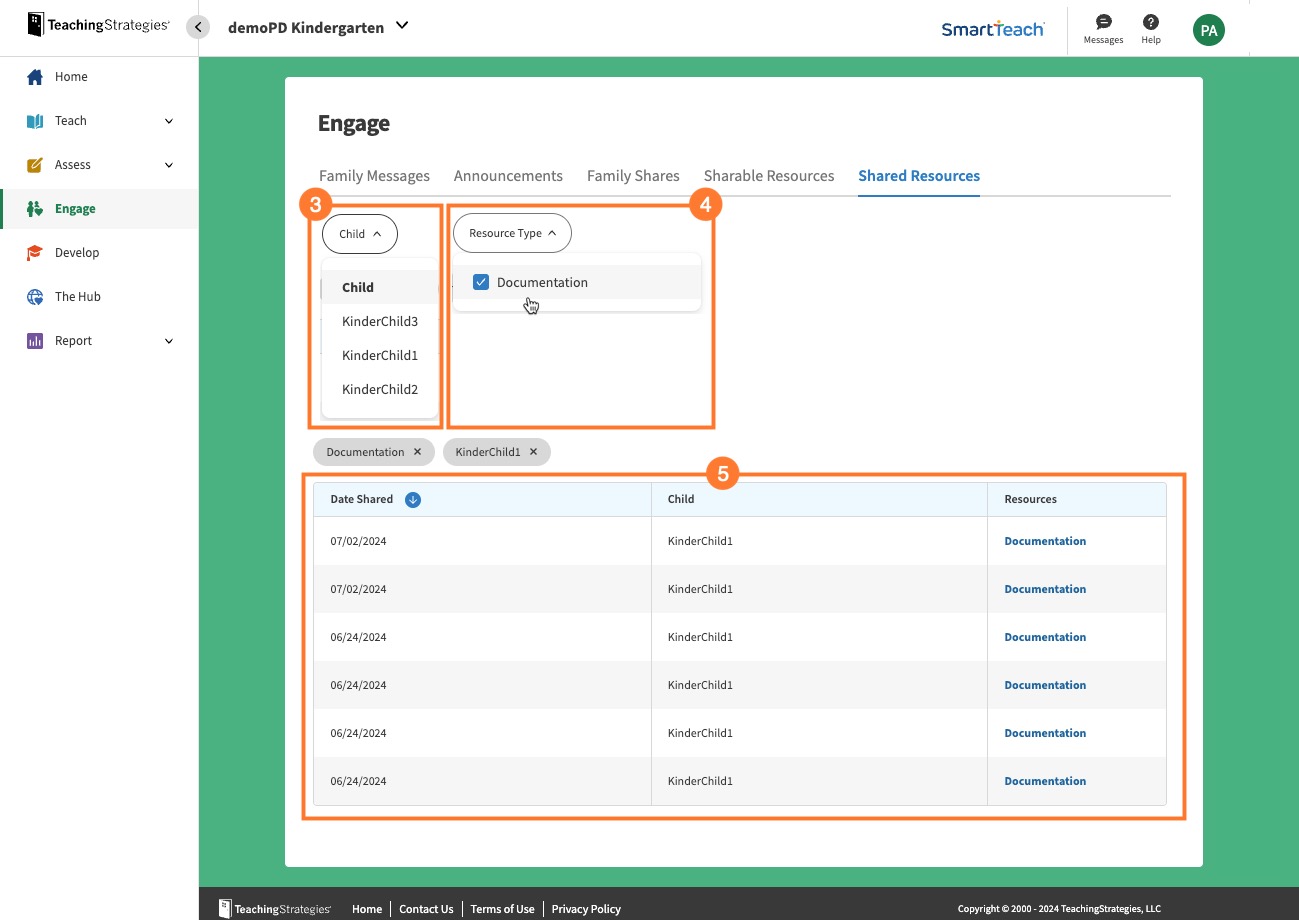Open the Privacy Policy footer link

tap(586, 909)
